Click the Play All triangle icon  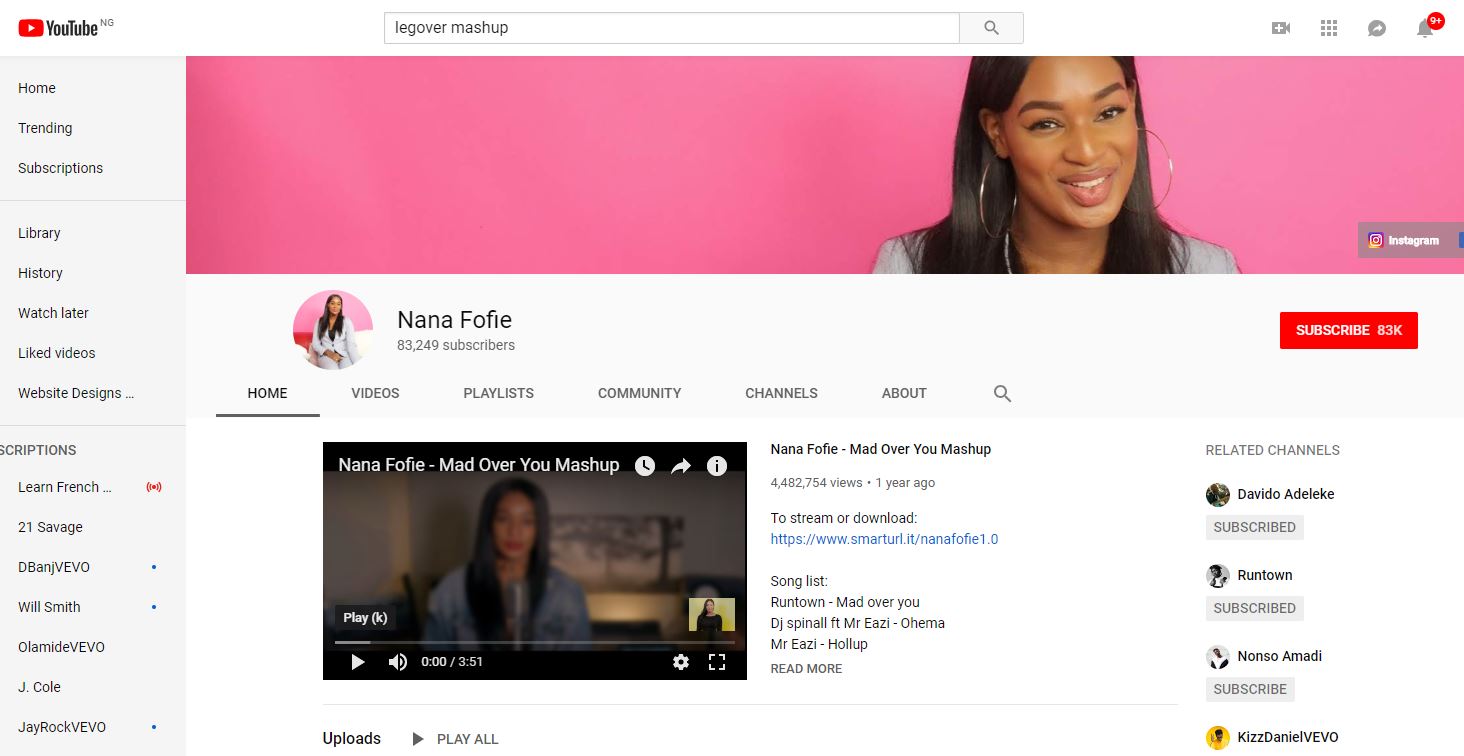click(418, 739)
